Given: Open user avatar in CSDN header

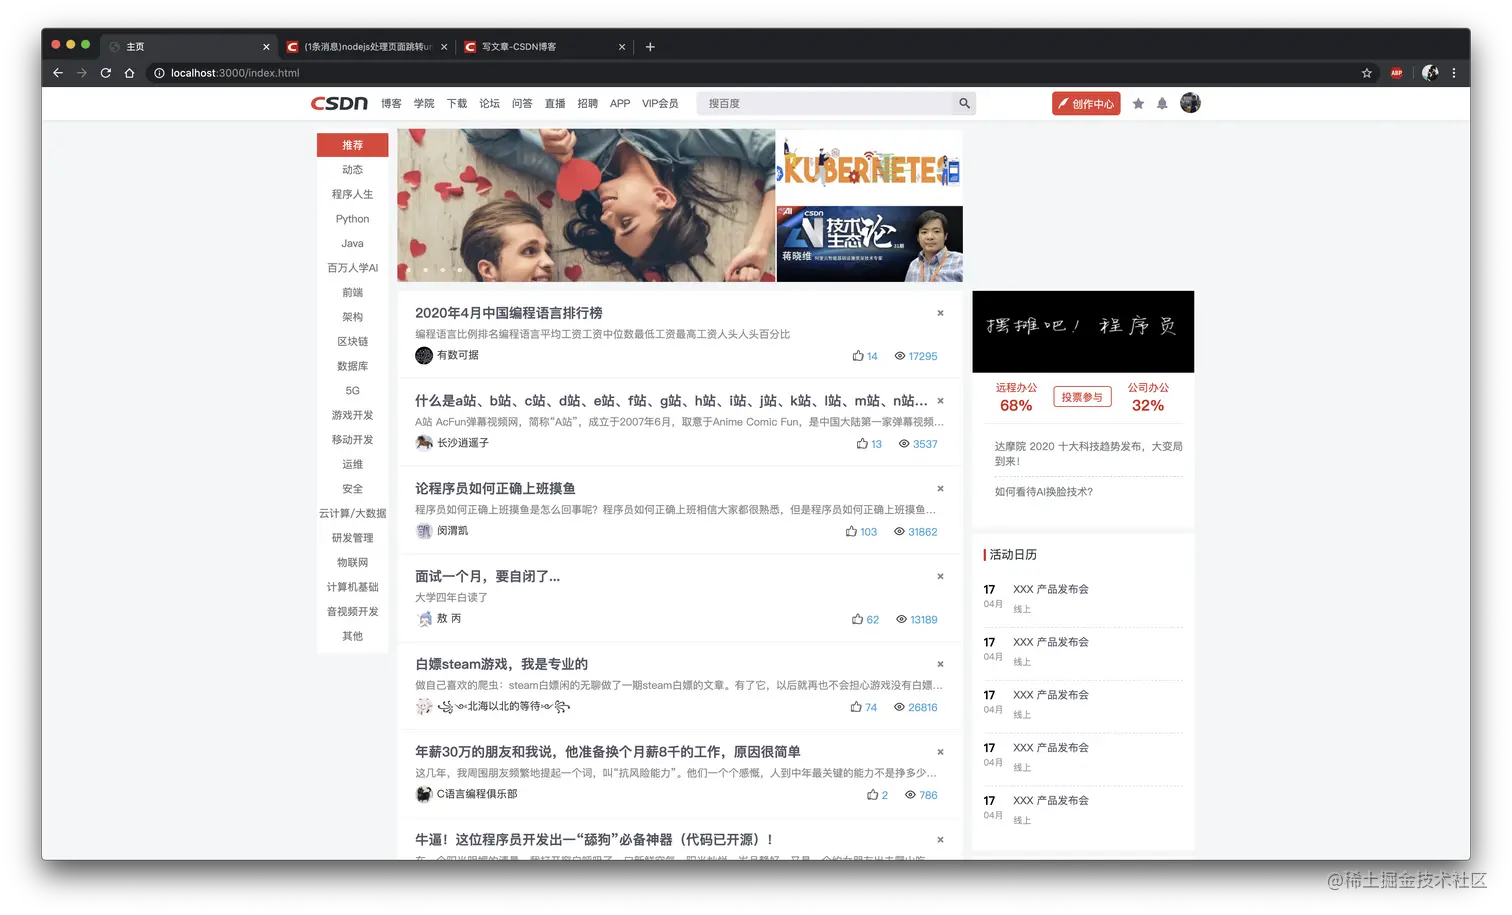Looking at the screenshot, I should [x=1190, y=102].
